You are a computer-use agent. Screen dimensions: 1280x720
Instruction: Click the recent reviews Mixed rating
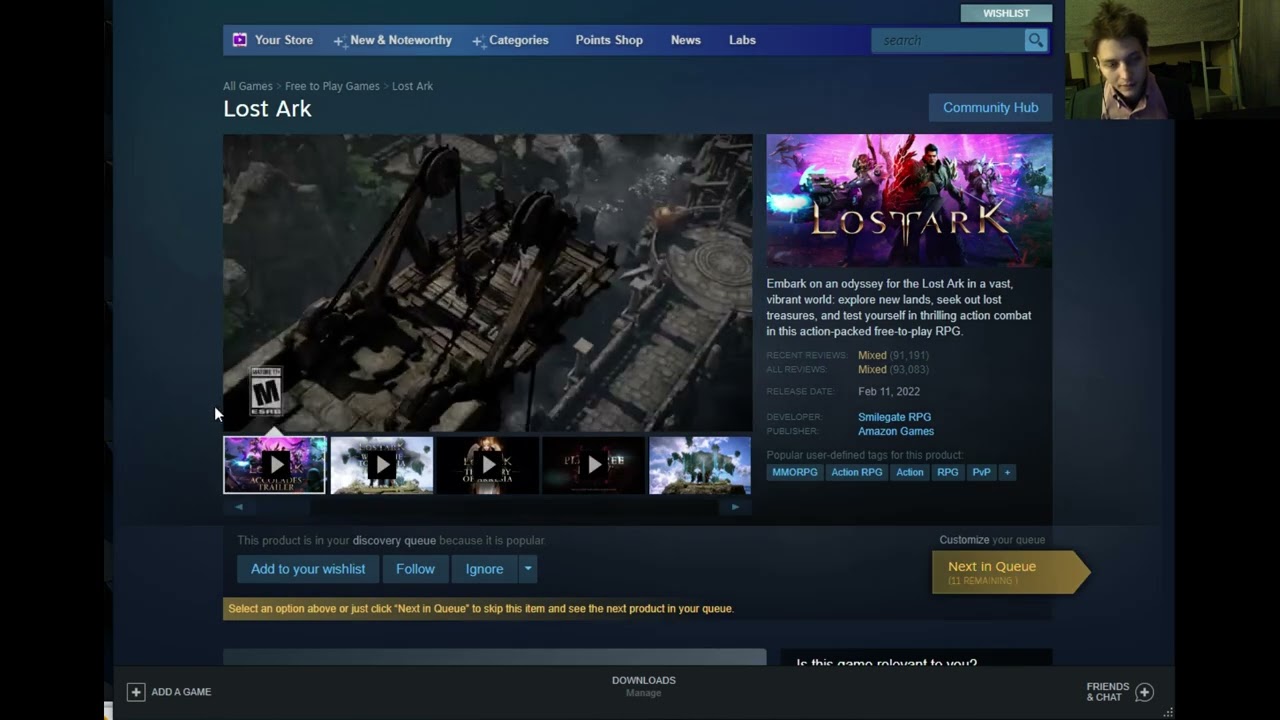(x=872, y=355)
